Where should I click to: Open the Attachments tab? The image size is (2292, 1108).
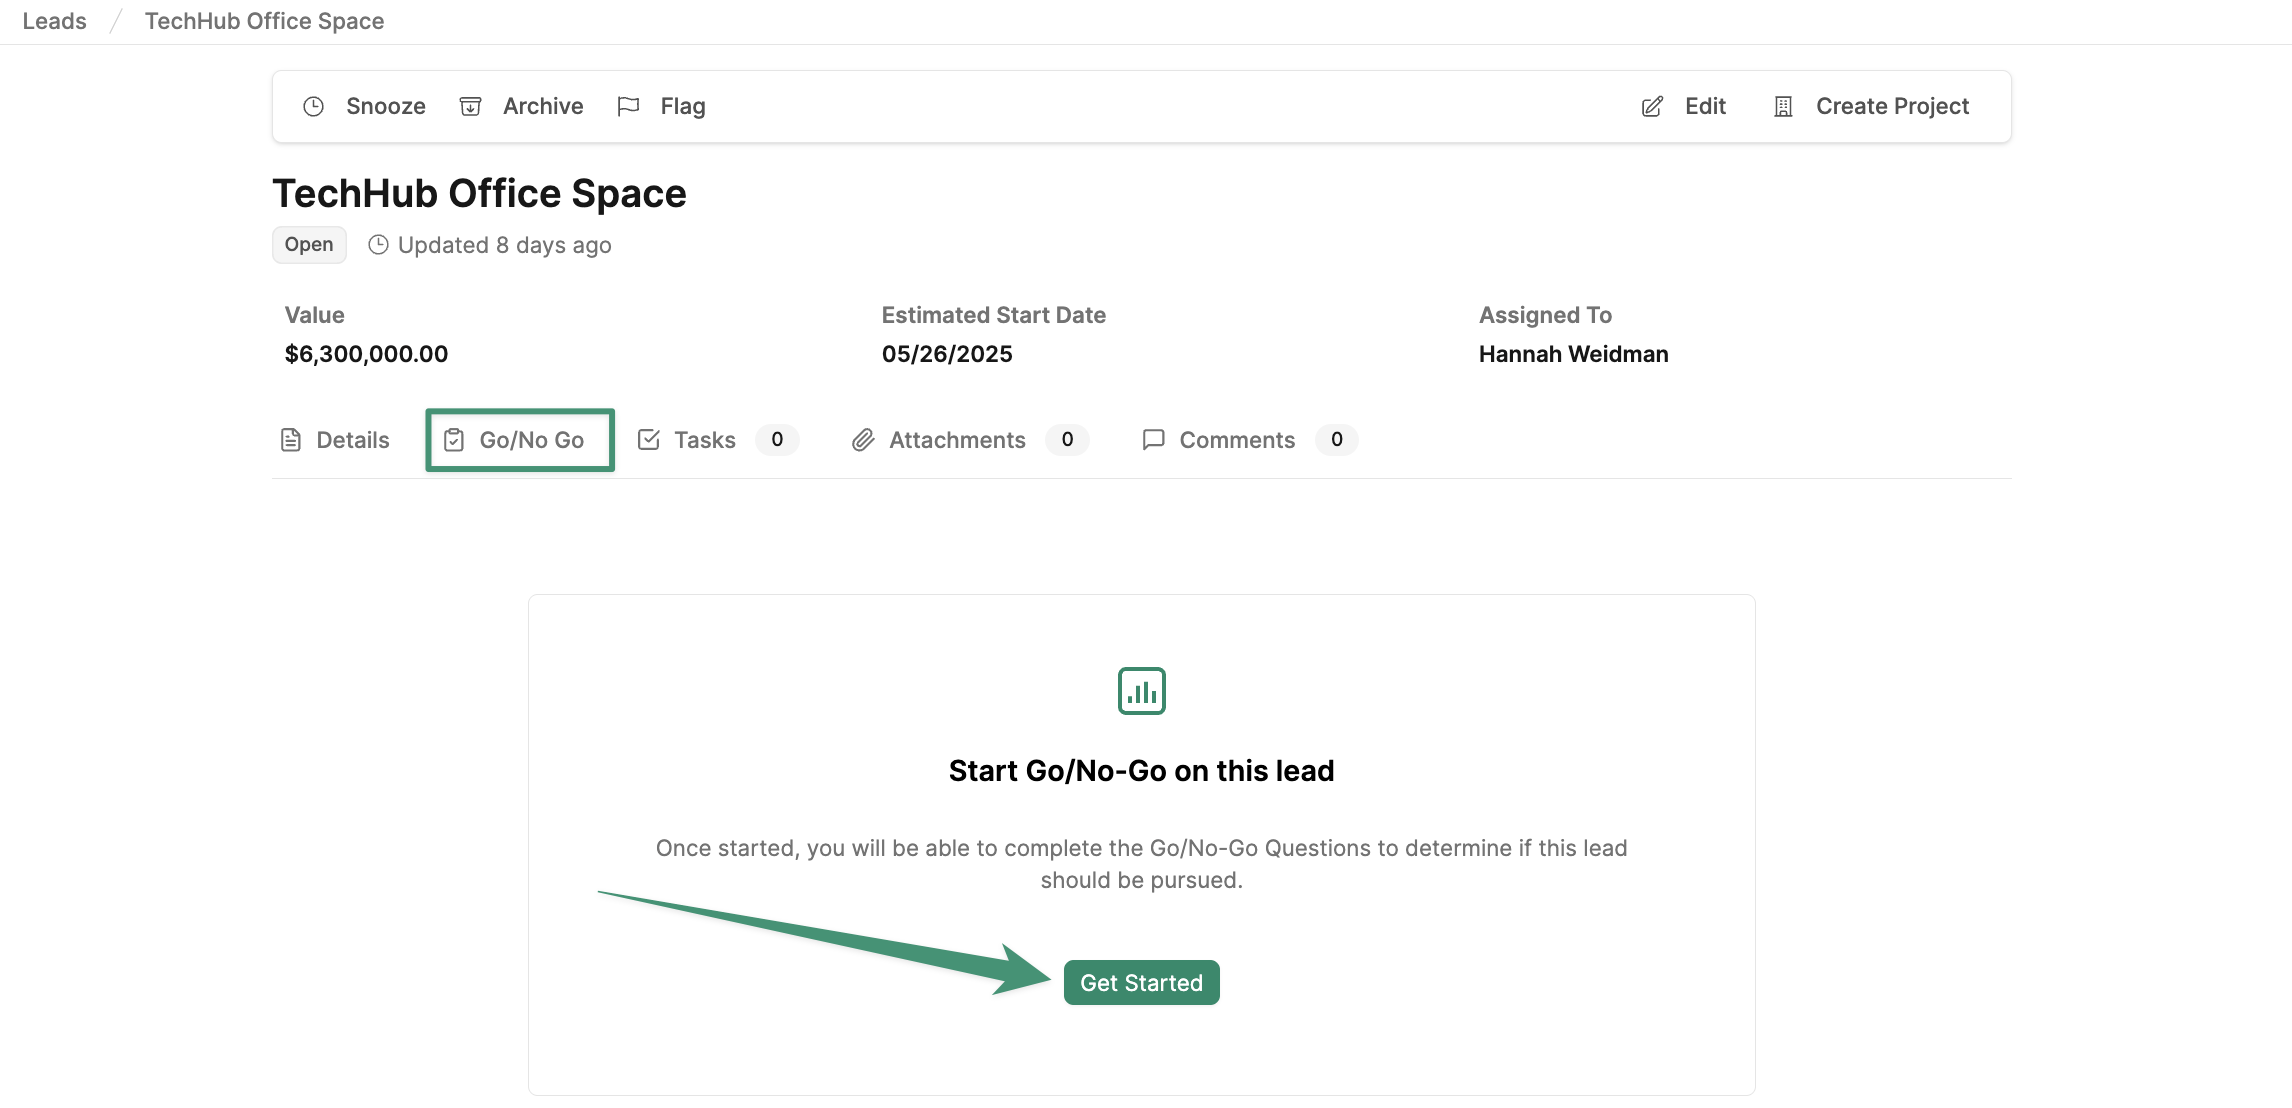point(956,440)
